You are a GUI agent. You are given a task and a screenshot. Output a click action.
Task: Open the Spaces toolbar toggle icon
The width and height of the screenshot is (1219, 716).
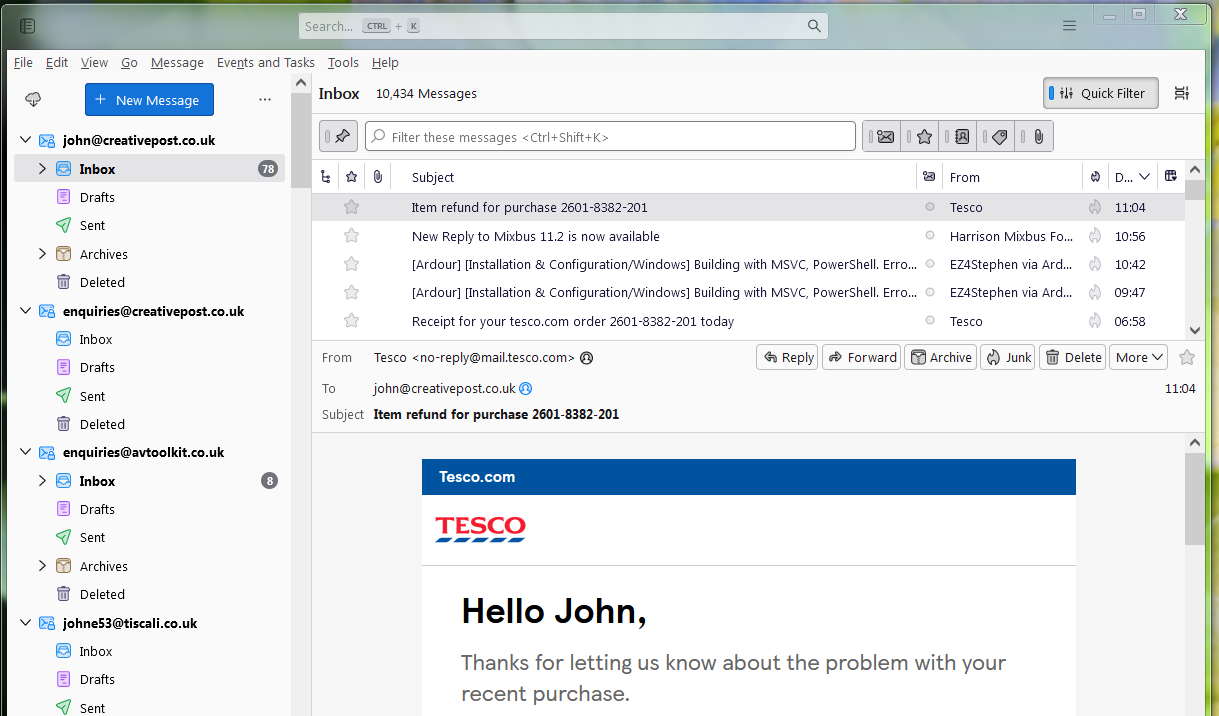[x=27, y=26]
